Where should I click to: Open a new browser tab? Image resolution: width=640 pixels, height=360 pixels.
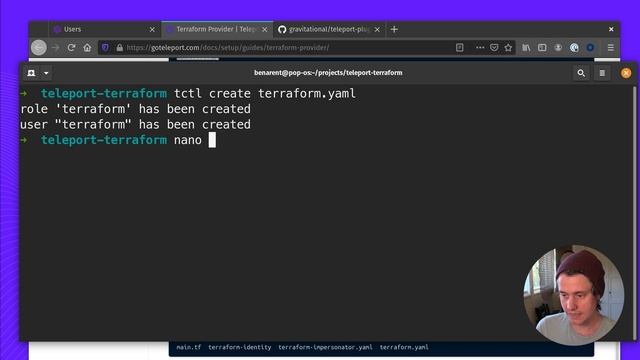pyautogui.click(x=394, y=29)
